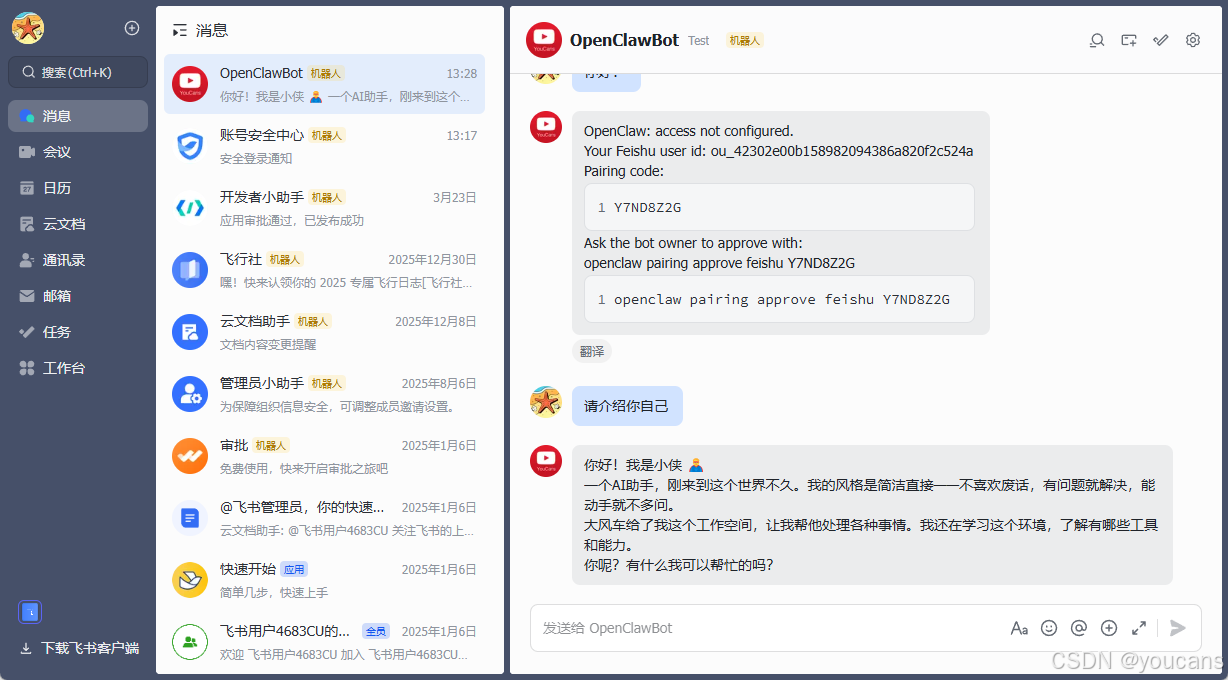Open the OpenClawBot conversation

point(324,84)
